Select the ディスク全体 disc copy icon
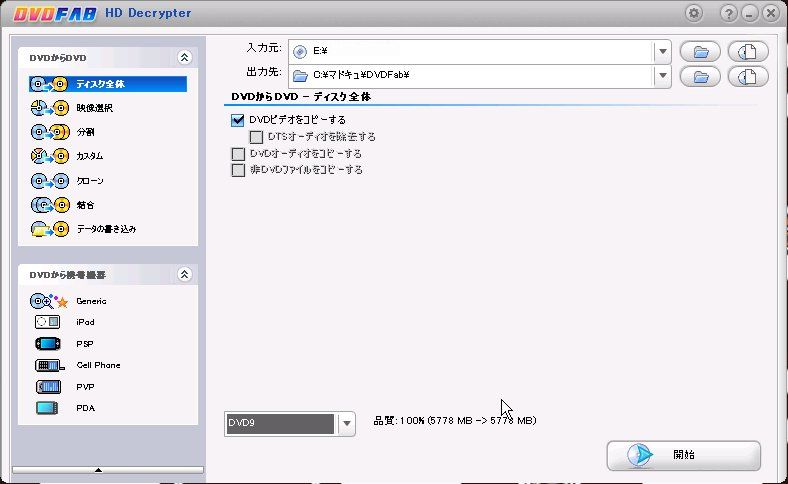Image resolution: width=788 pixels, height=484 pixels. pos(49,84)
